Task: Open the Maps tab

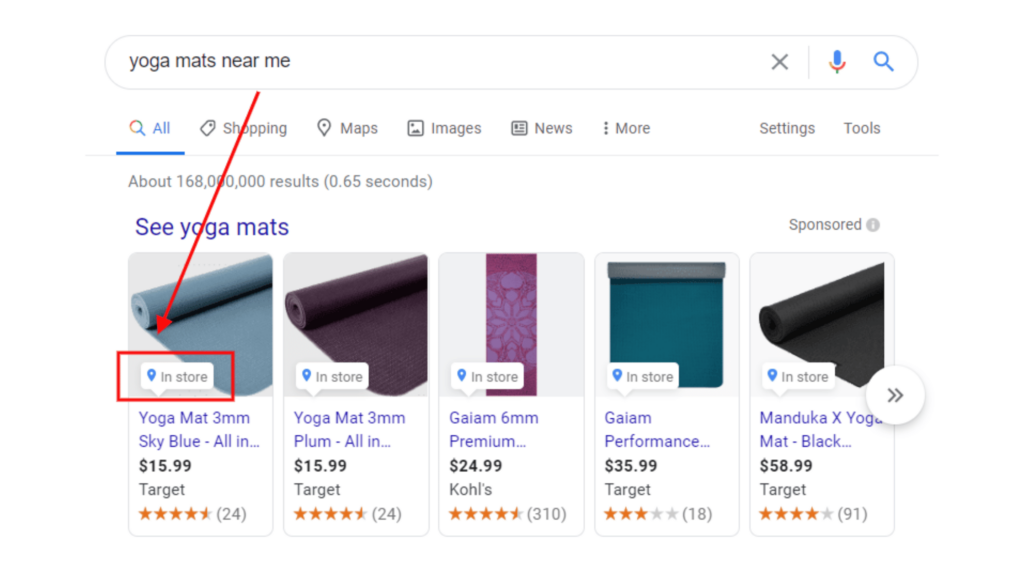Action: point(347,128)
